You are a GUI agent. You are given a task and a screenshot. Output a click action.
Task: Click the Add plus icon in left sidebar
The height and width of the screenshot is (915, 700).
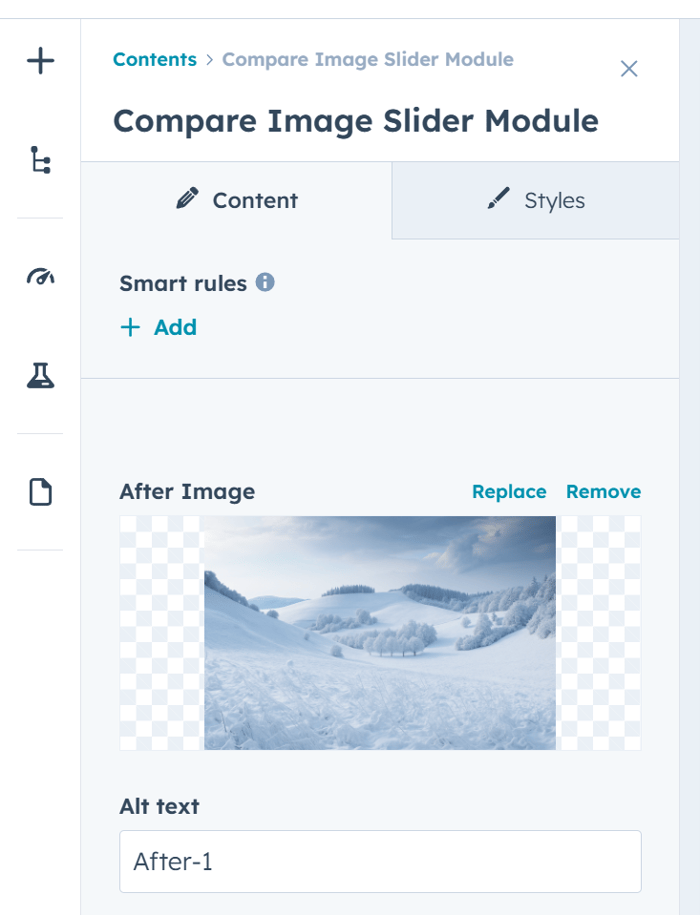click(x=40, y=61)
